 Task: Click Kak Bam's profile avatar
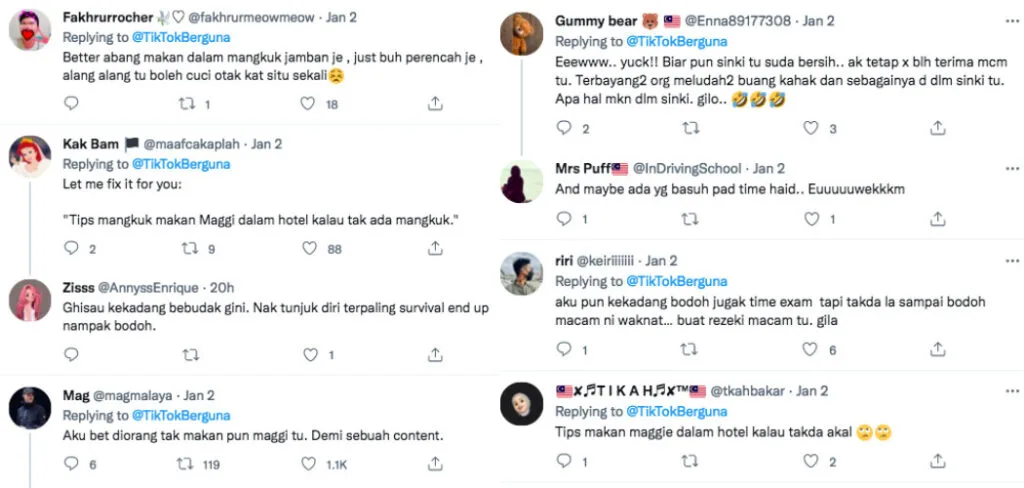[x=30, y=155]
